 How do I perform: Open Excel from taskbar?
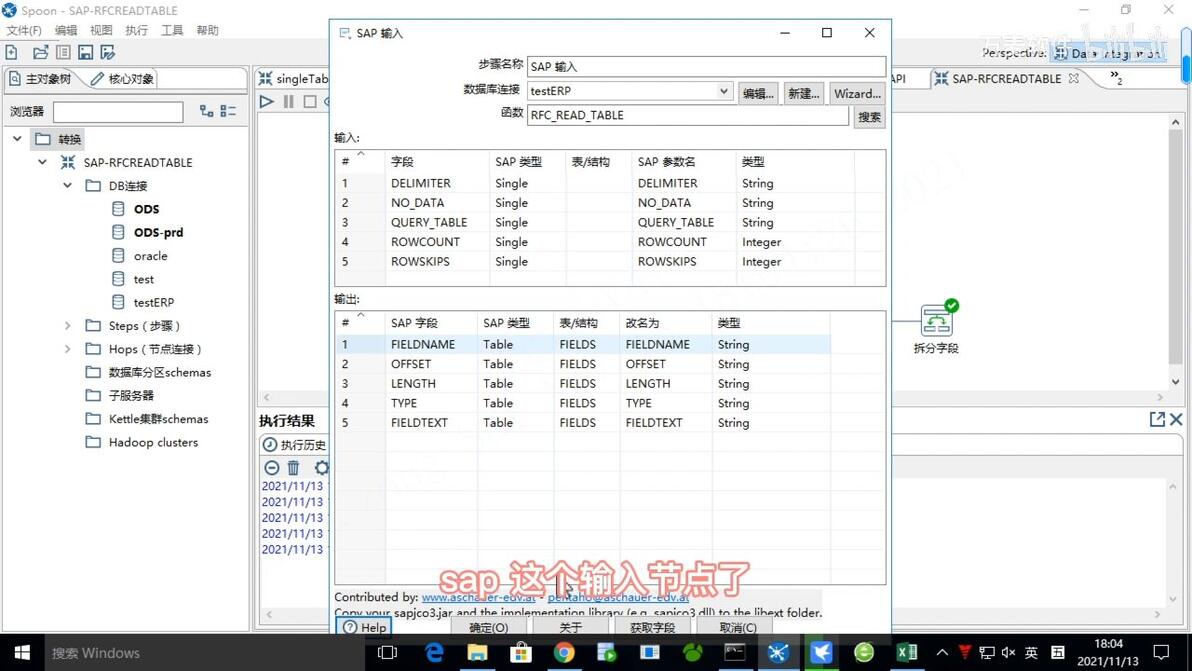[x=907, y=653]
